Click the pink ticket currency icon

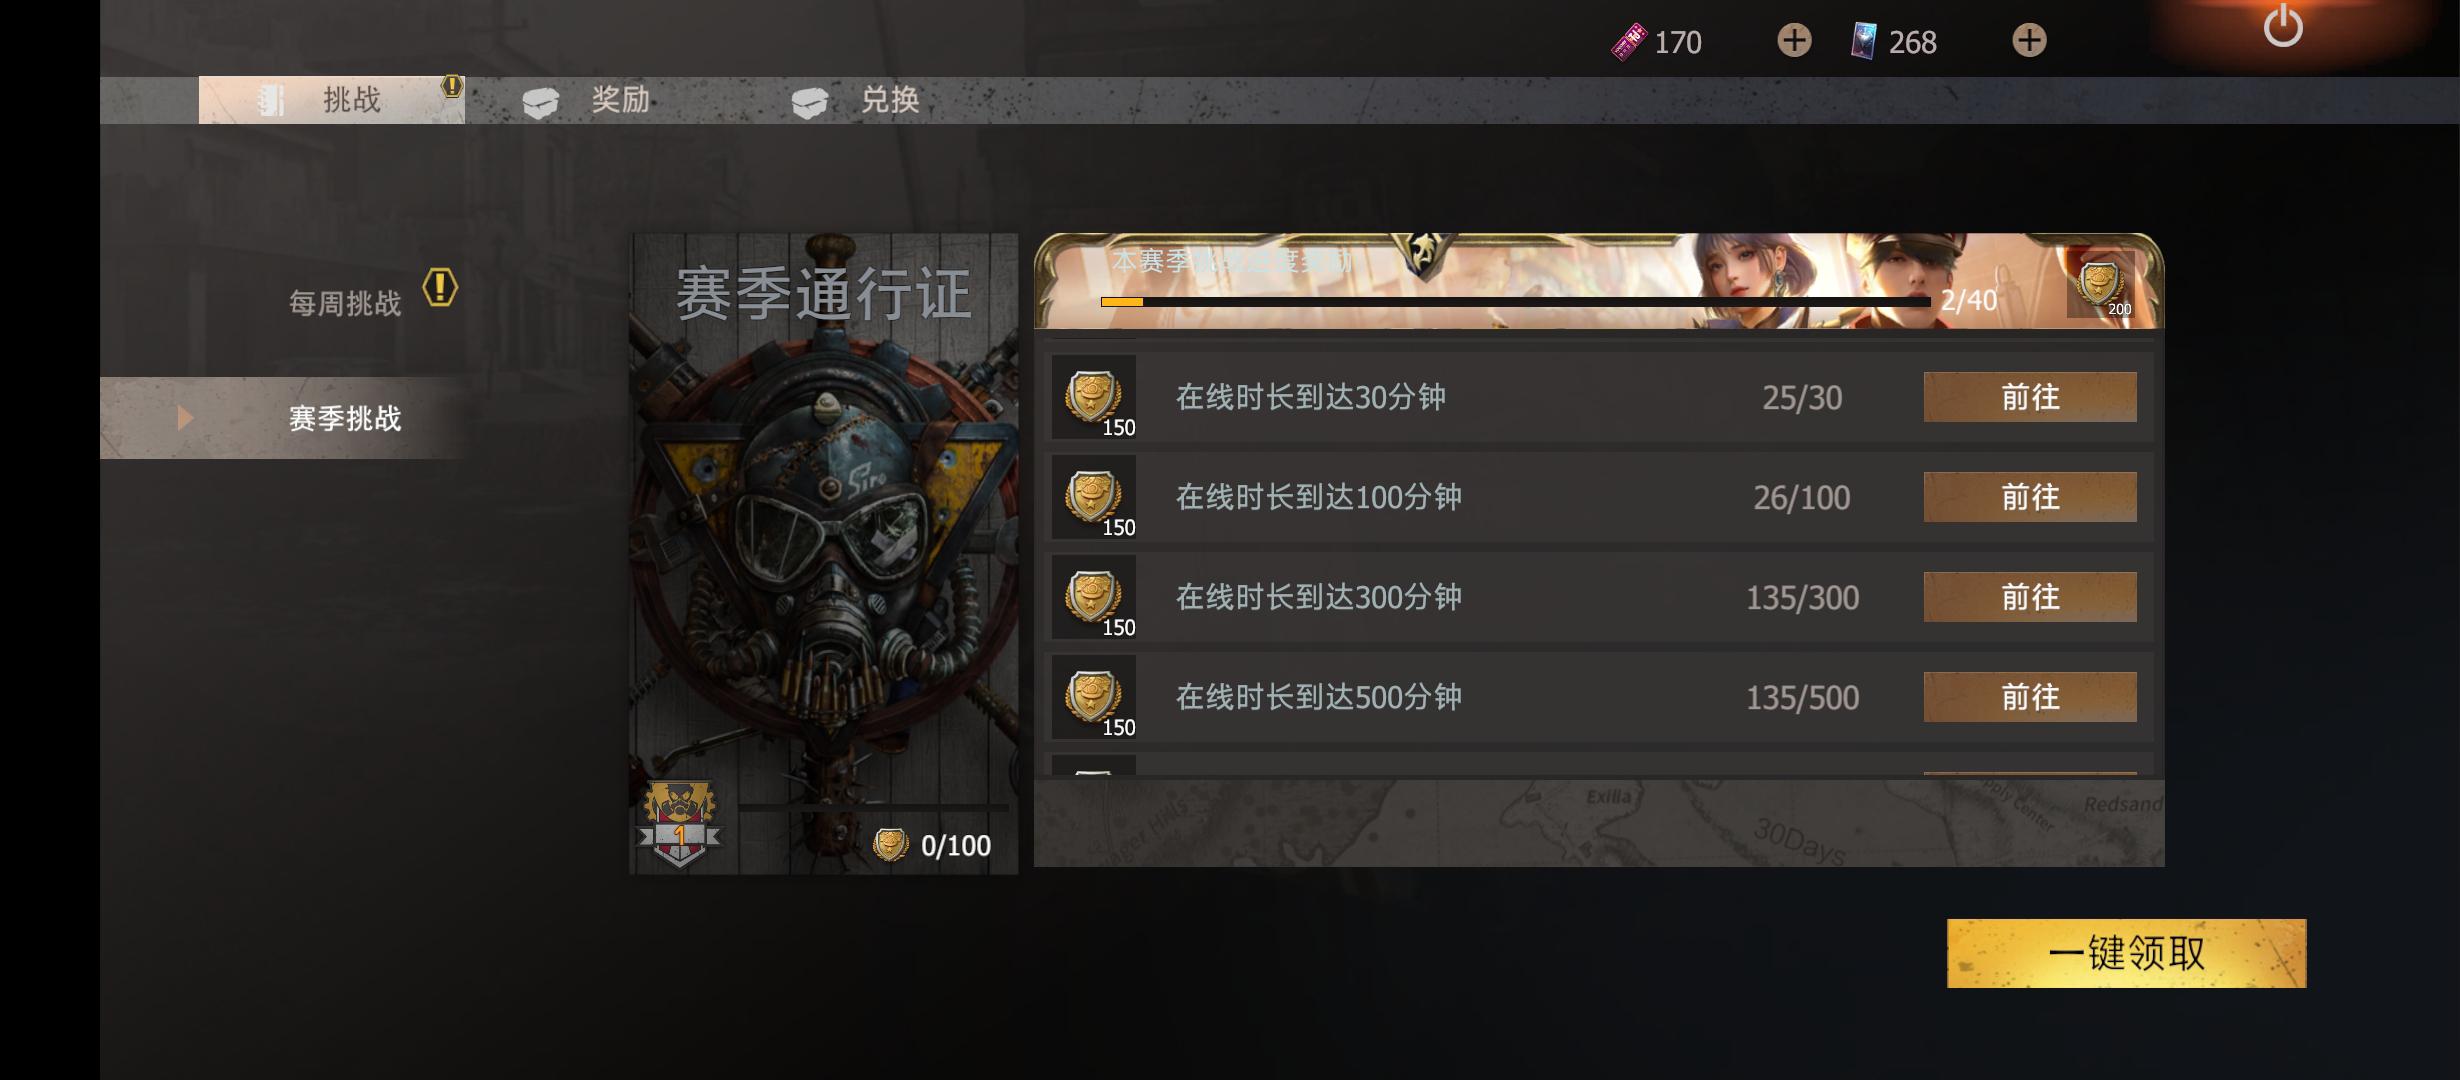pos(1629,41)
